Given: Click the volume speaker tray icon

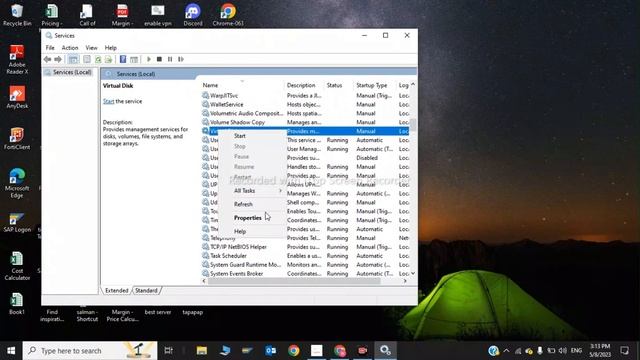Looking at the screenshot, I should (562, 351).
